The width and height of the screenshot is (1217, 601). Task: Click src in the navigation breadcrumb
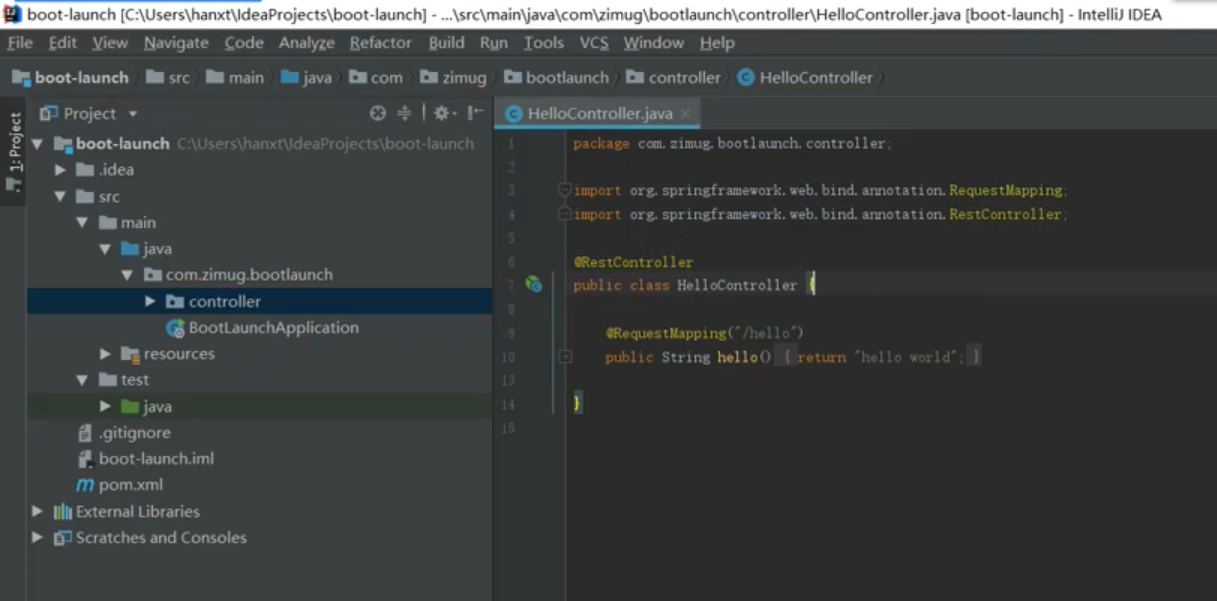(x=168, y=78)
